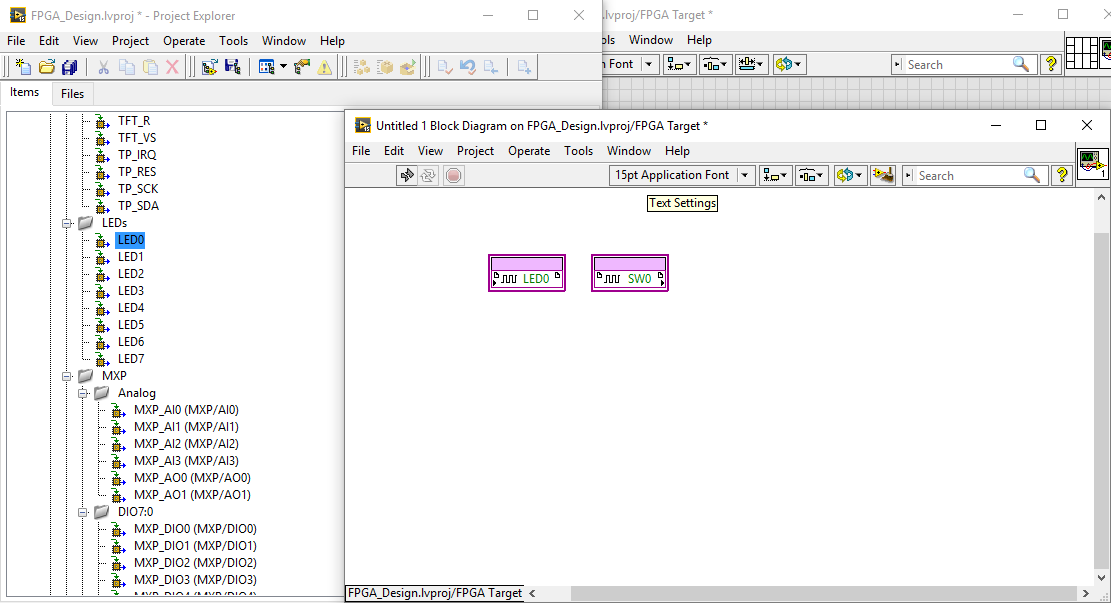Select the SW0 I/O node on the diagram

[630, 273]
